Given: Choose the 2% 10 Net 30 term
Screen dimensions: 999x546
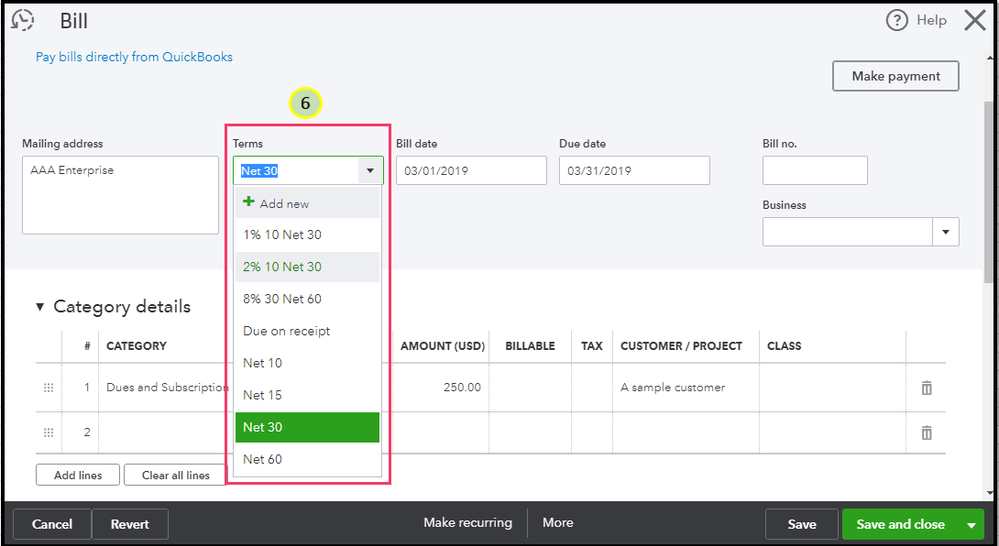Looking at the screenshot, I should (x=307, y=266).
